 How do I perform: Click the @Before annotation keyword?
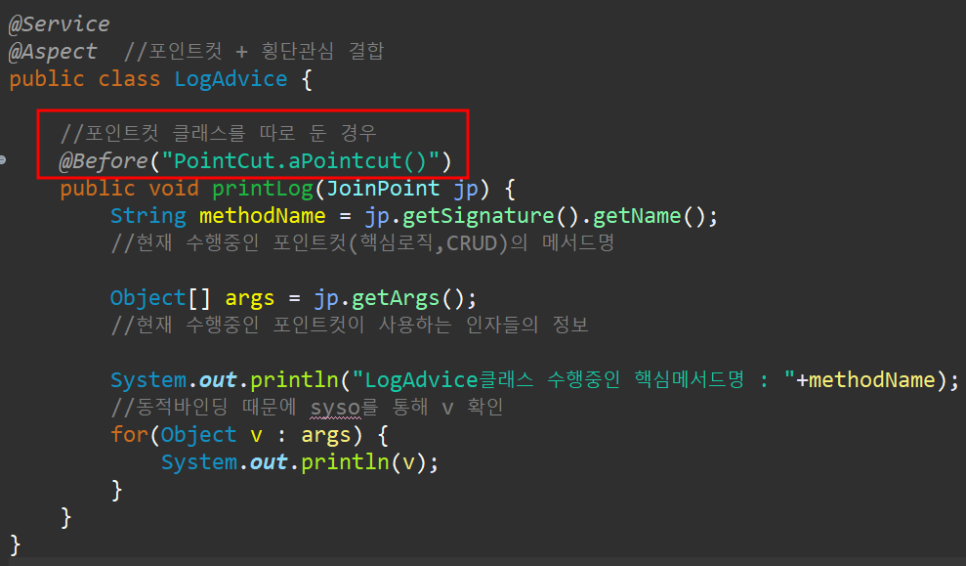coord(104,161)
